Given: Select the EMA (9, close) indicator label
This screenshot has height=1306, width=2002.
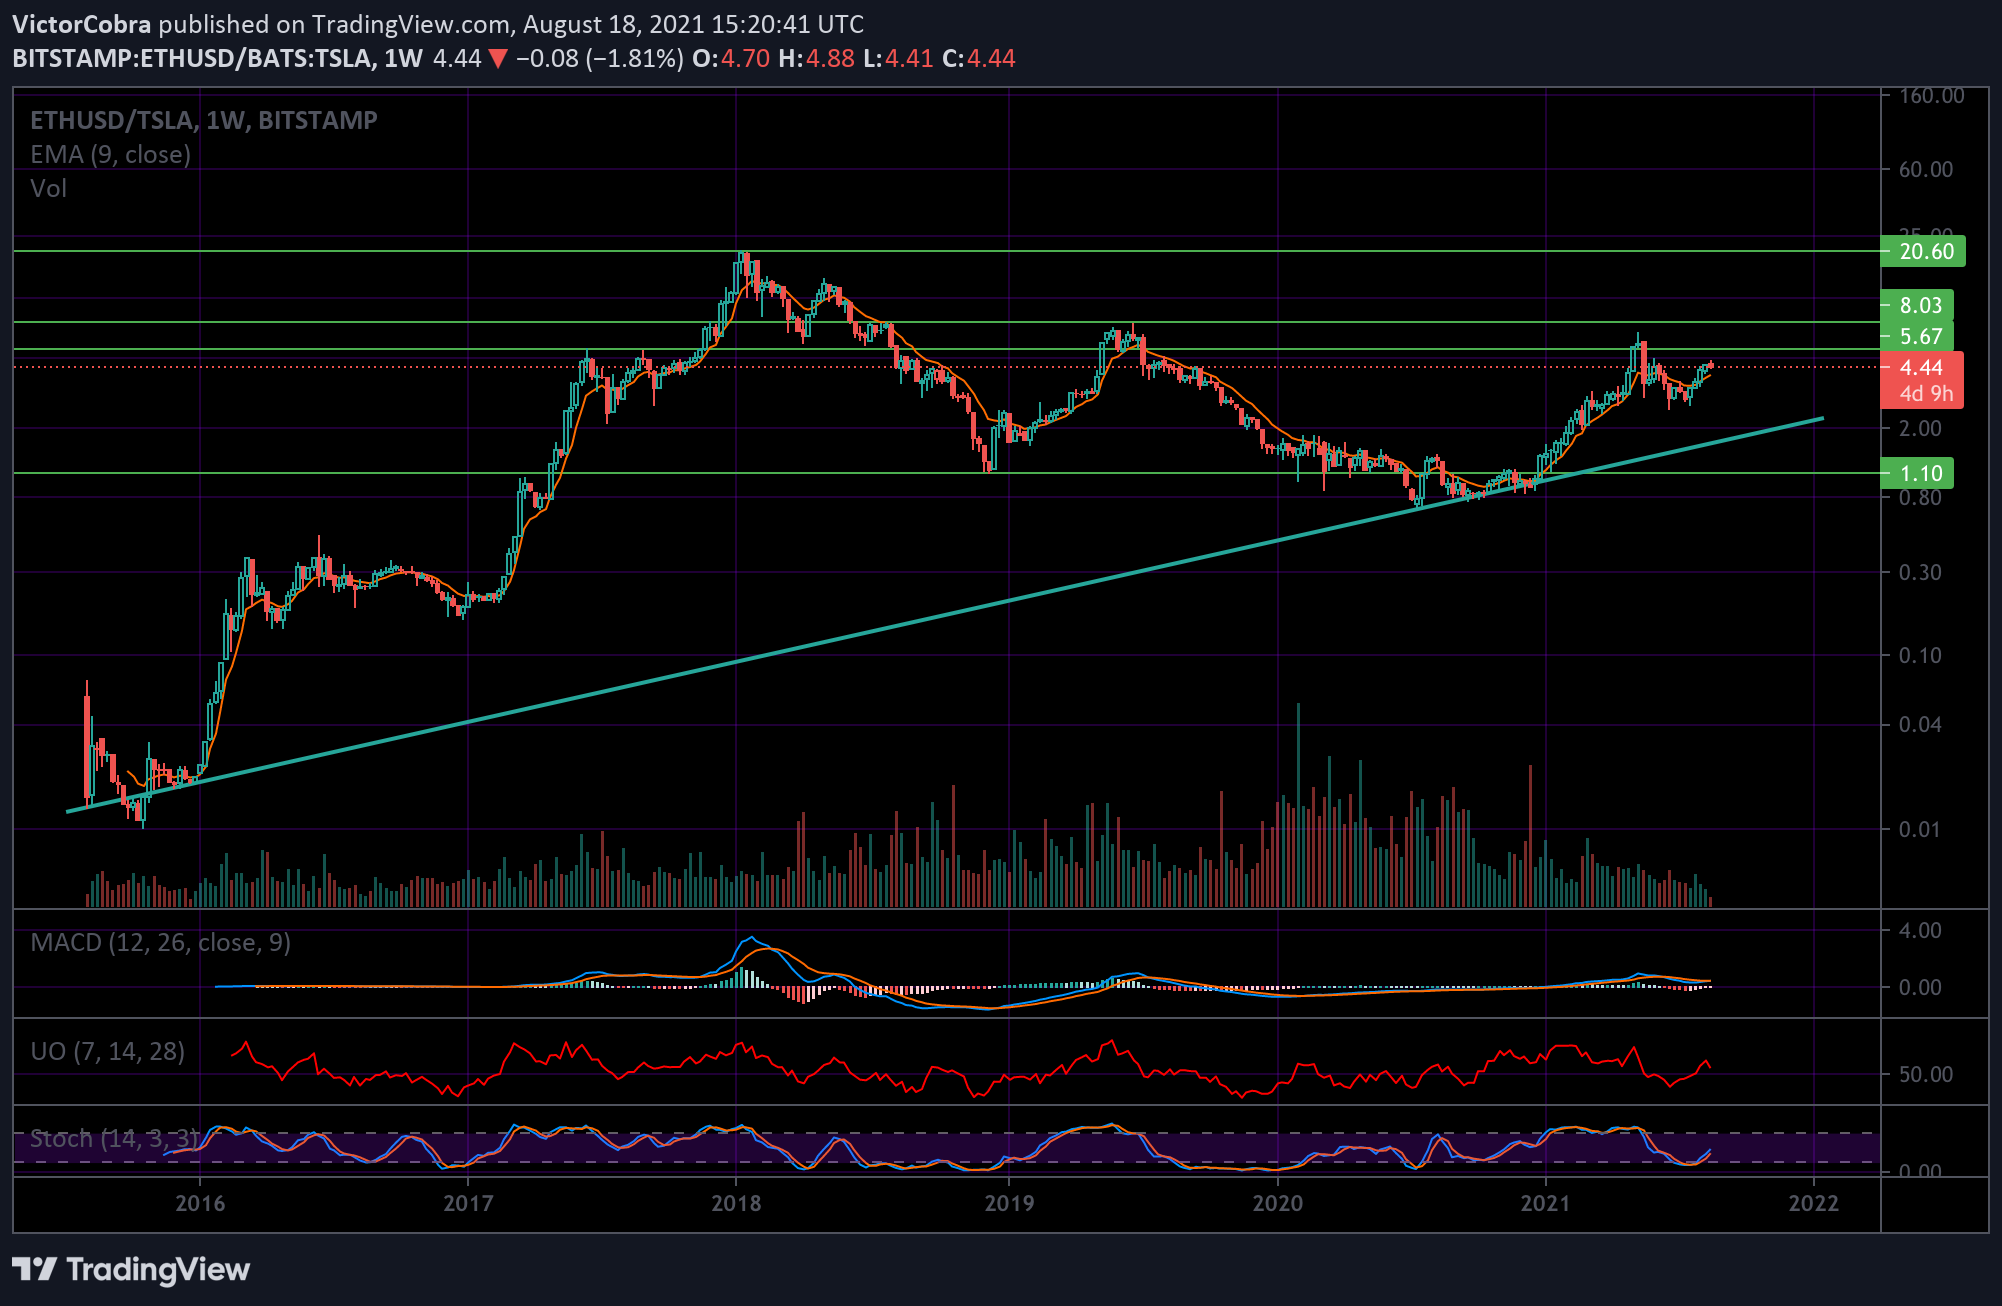Looking at the screenshot, I should point(110,154).
